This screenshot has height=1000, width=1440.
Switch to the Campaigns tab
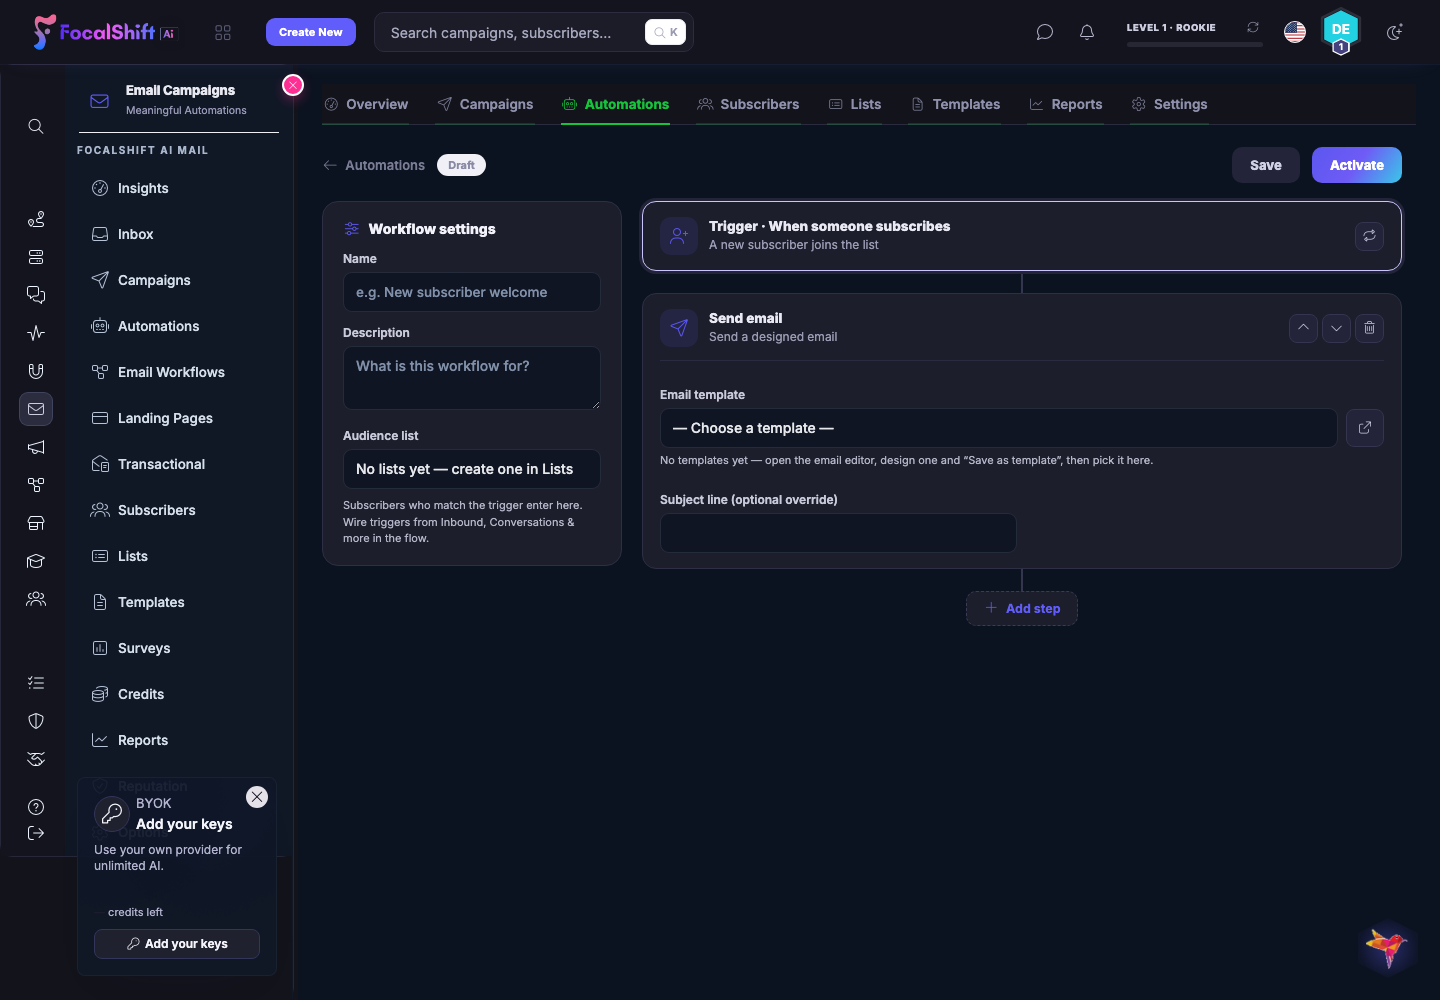[485, 104]
